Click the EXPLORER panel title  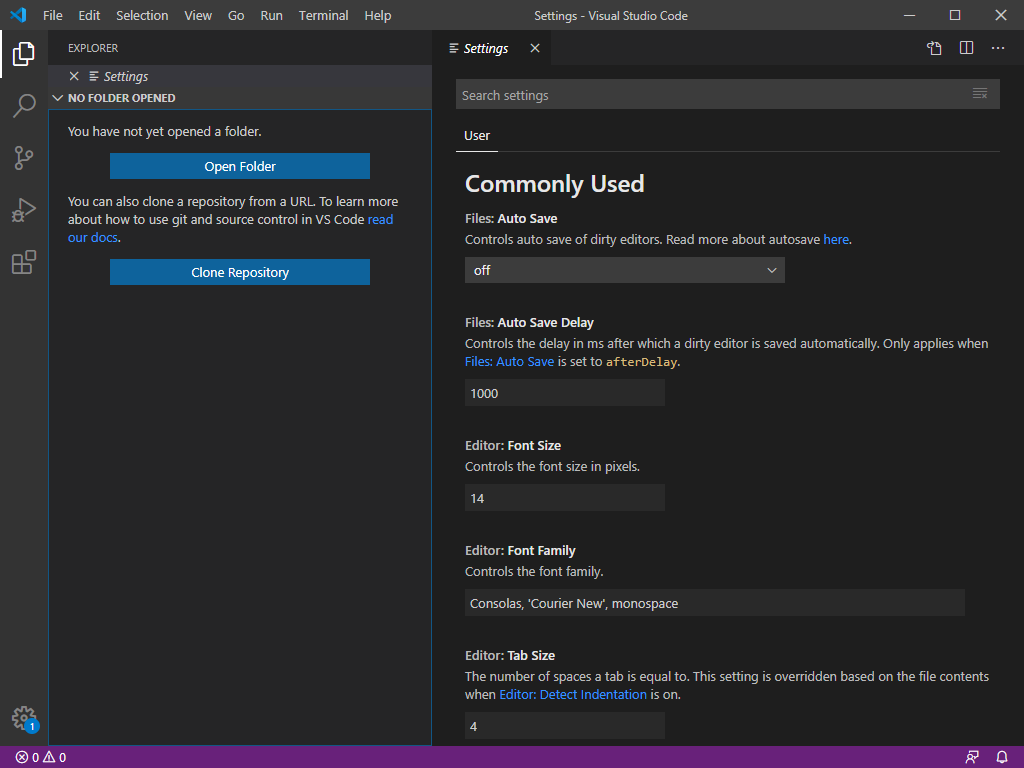pyautogui.click(x=93, y=48)
